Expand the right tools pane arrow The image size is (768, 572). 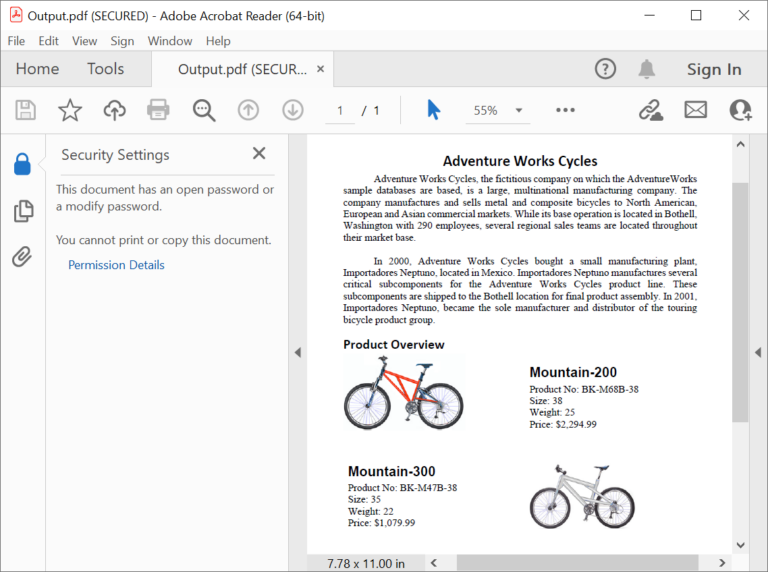coord(757,352)
